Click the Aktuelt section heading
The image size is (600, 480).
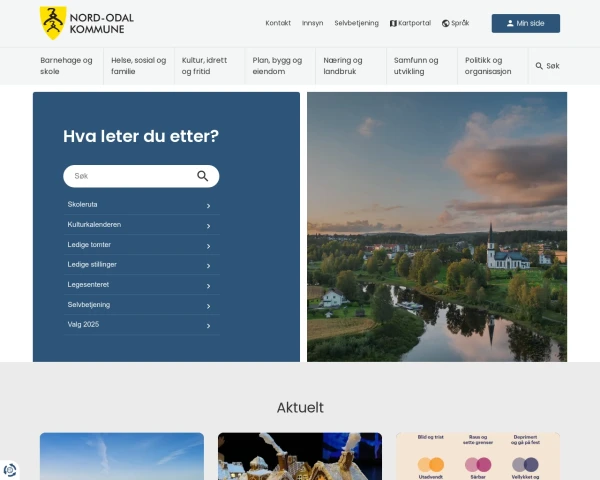(300, 408)
